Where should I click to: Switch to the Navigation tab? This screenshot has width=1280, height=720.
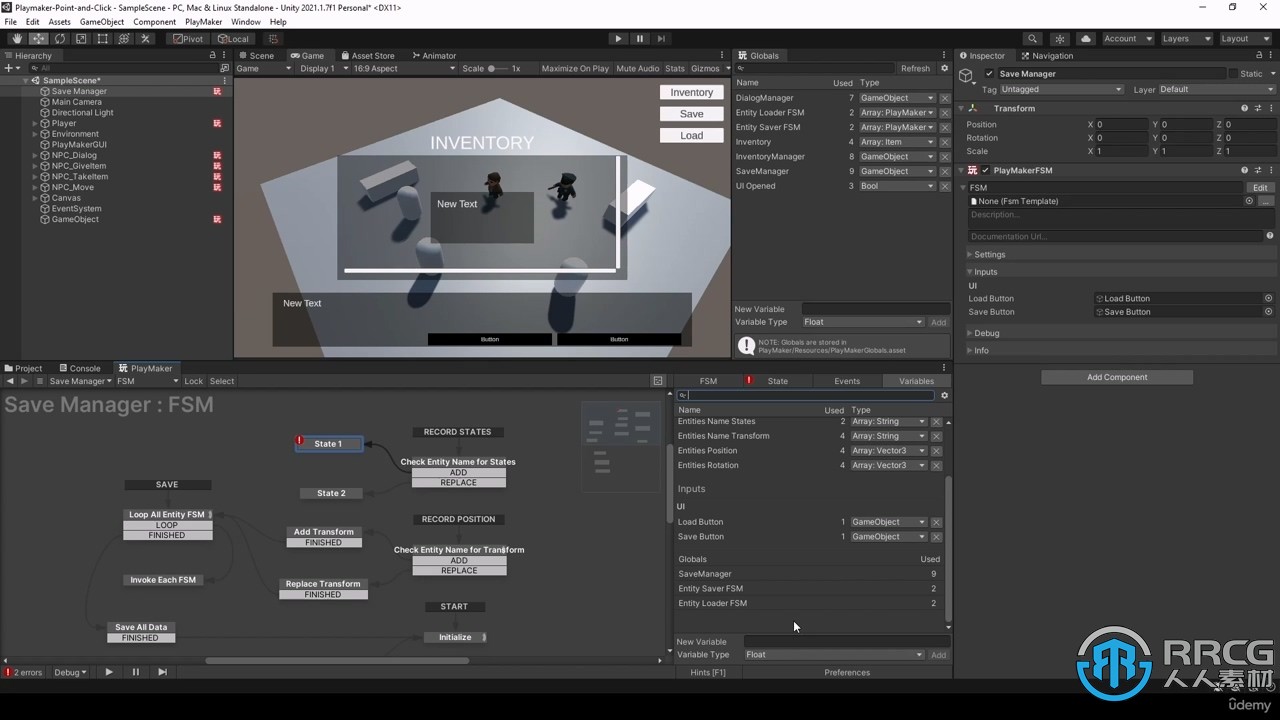(1046, 56)
